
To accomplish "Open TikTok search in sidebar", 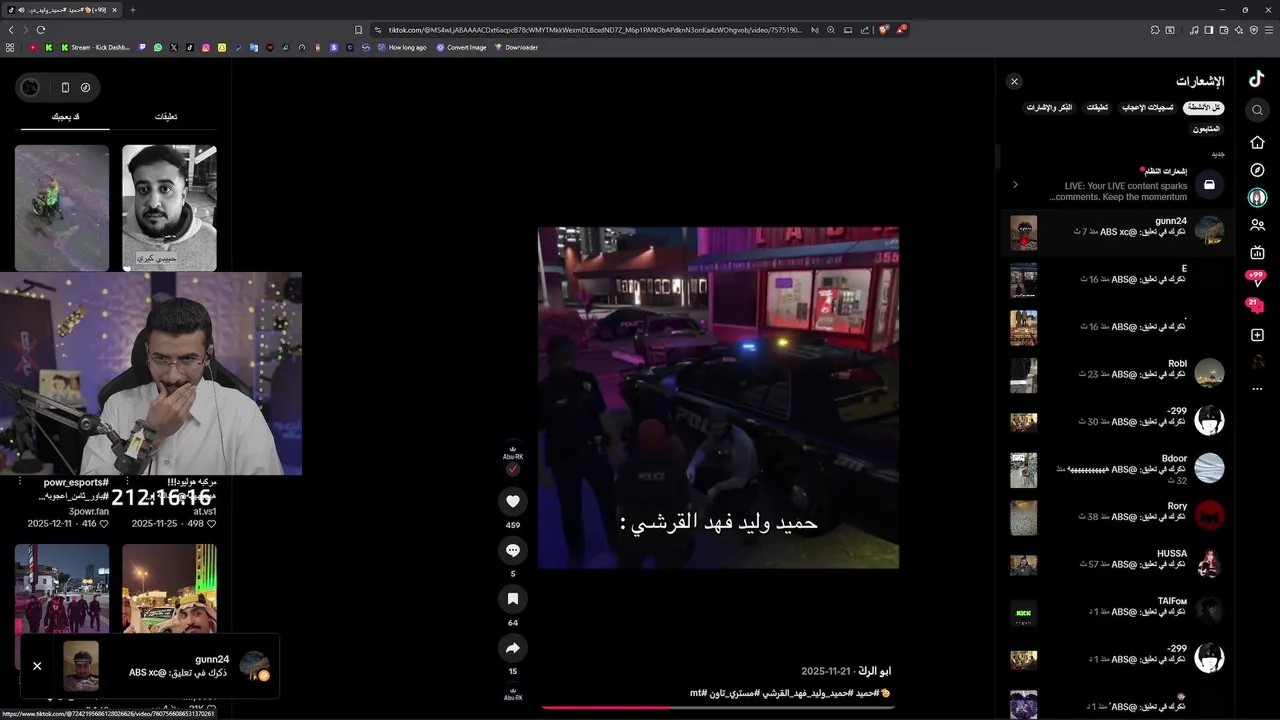I will click(1258, 110).
